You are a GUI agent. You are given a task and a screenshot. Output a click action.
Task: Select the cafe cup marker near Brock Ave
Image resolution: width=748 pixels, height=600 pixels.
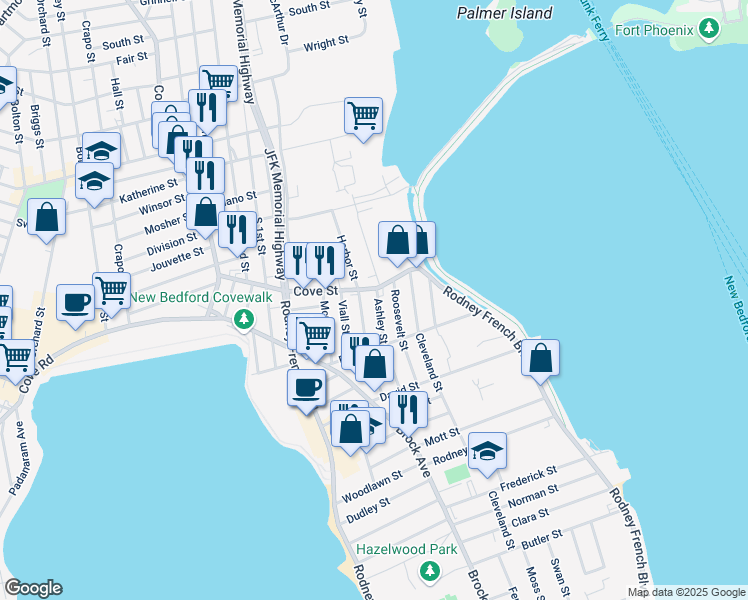[307, 392]
